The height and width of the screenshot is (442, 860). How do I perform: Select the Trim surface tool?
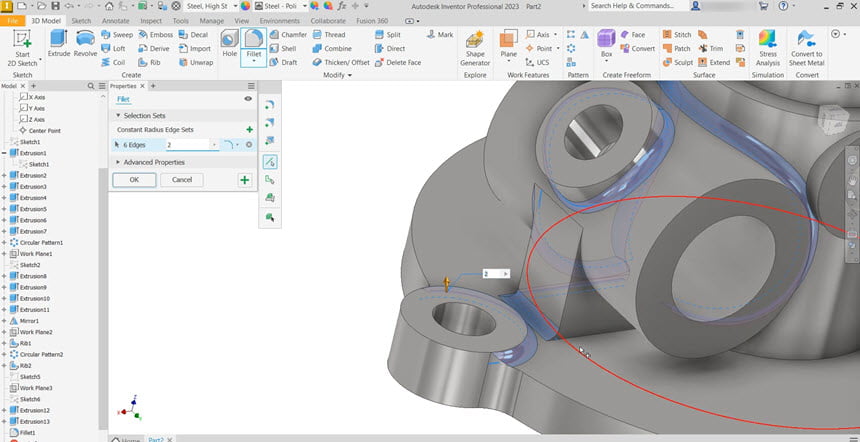[x=710, y=48]
